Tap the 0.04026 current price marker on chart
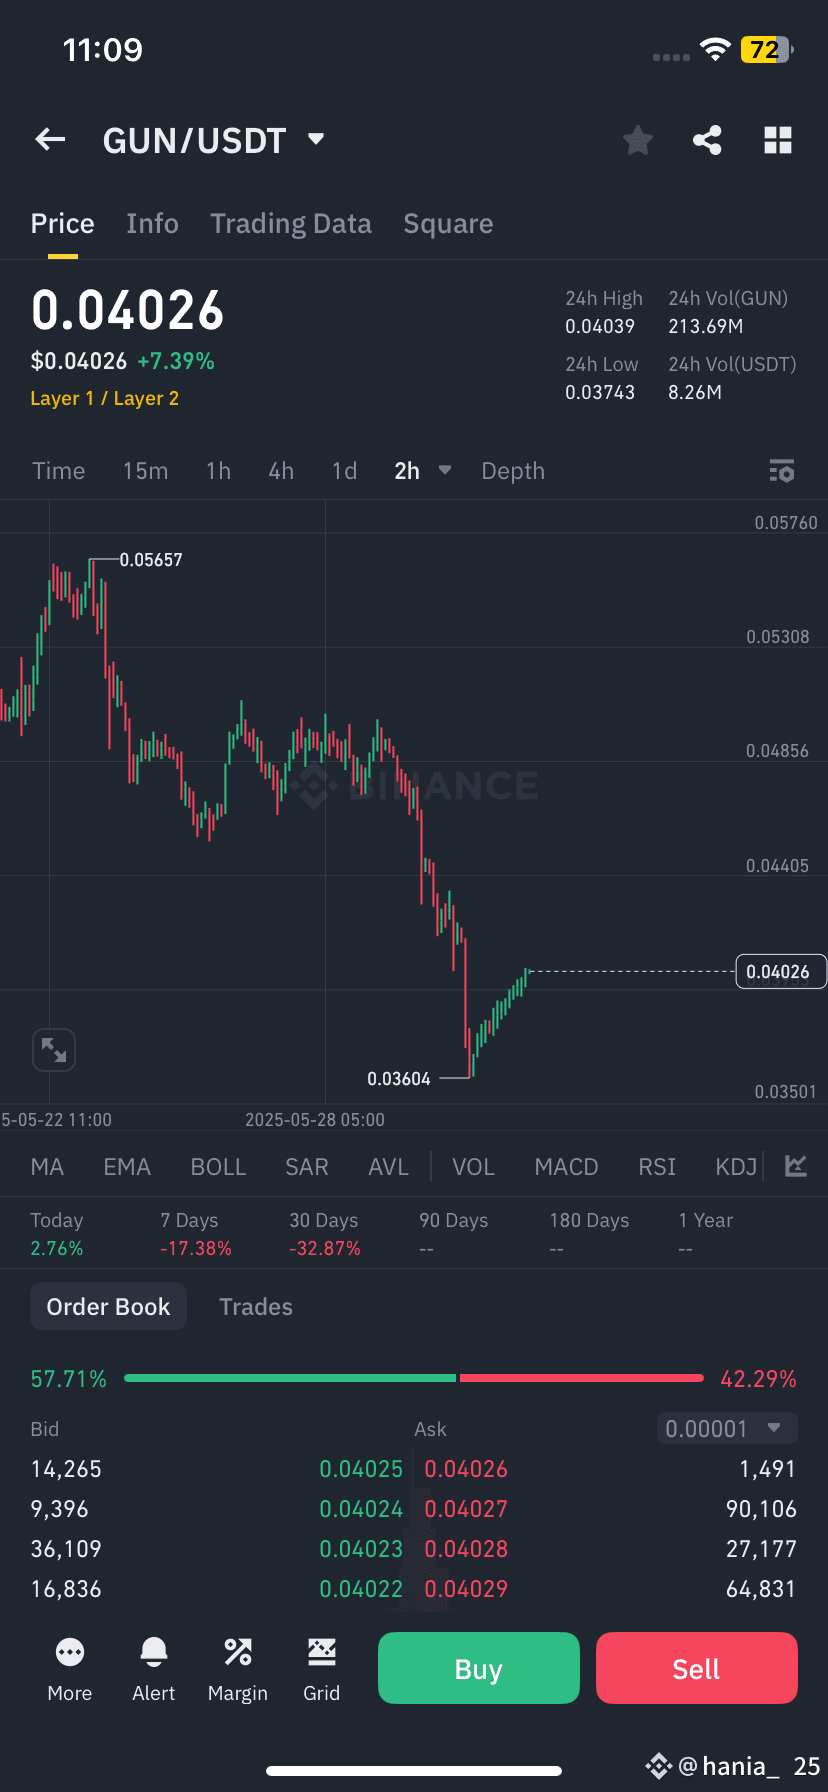 tap(780, 971)
